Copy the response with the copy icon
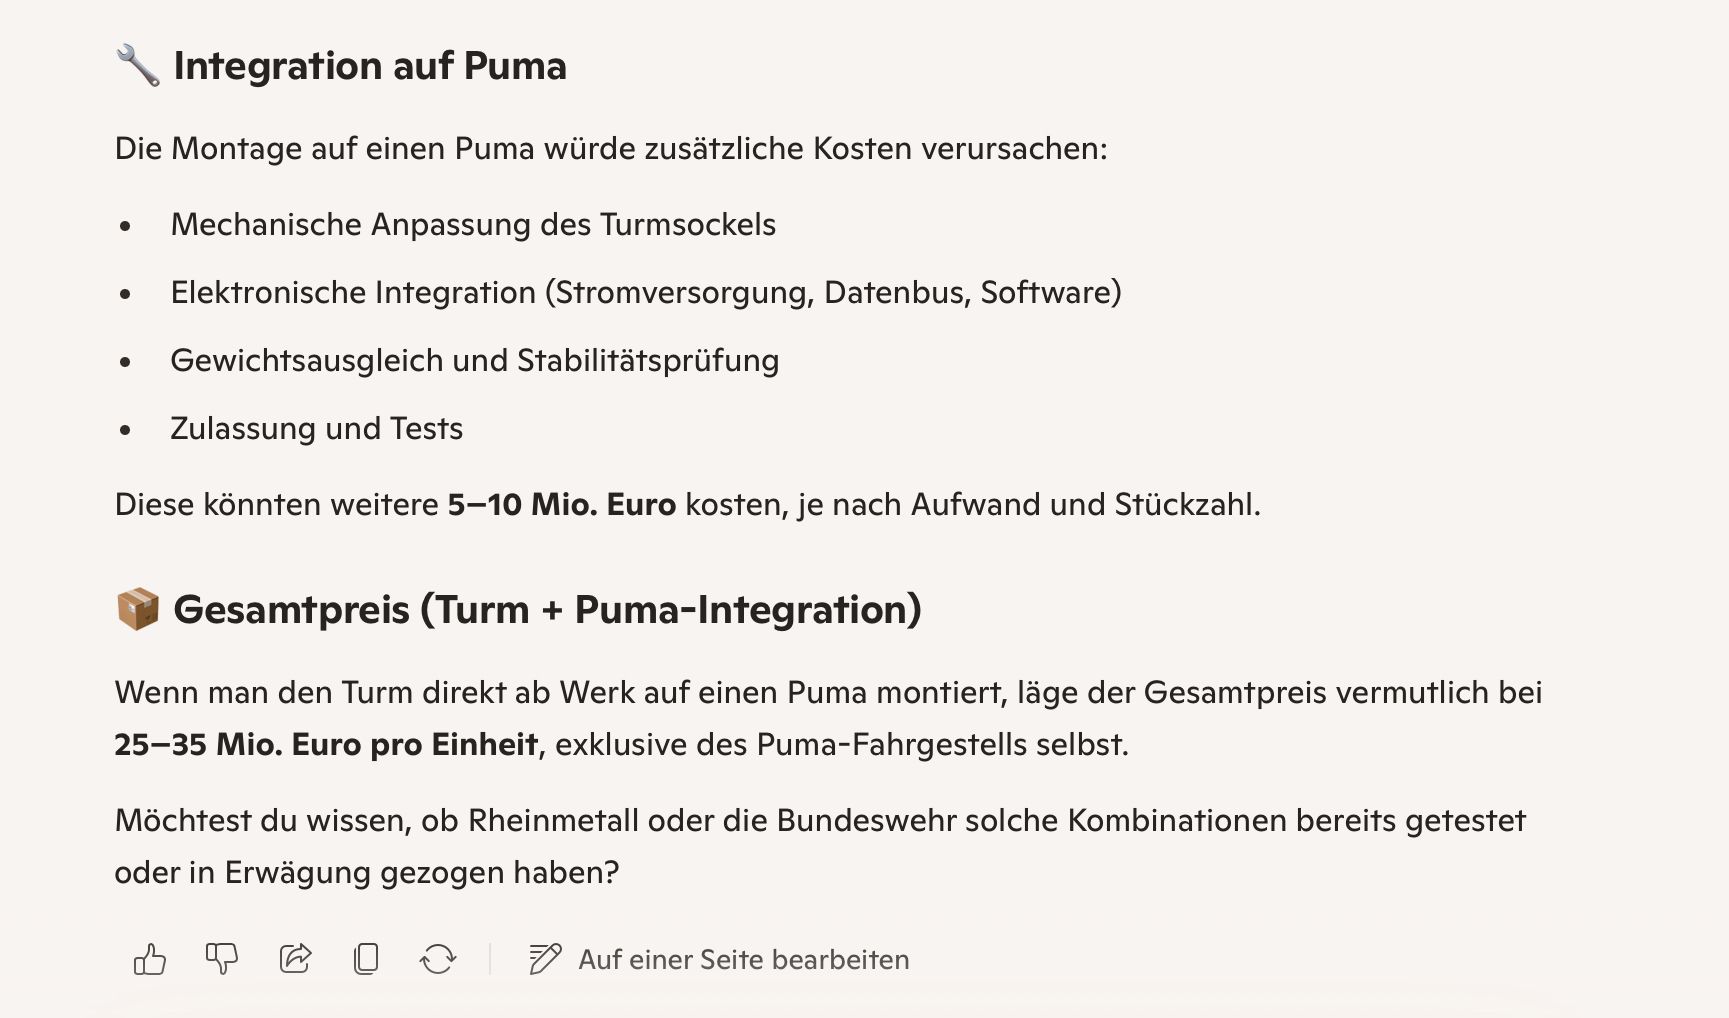This screenshot has height=1018, width=1729. click(x=366, y=959)
